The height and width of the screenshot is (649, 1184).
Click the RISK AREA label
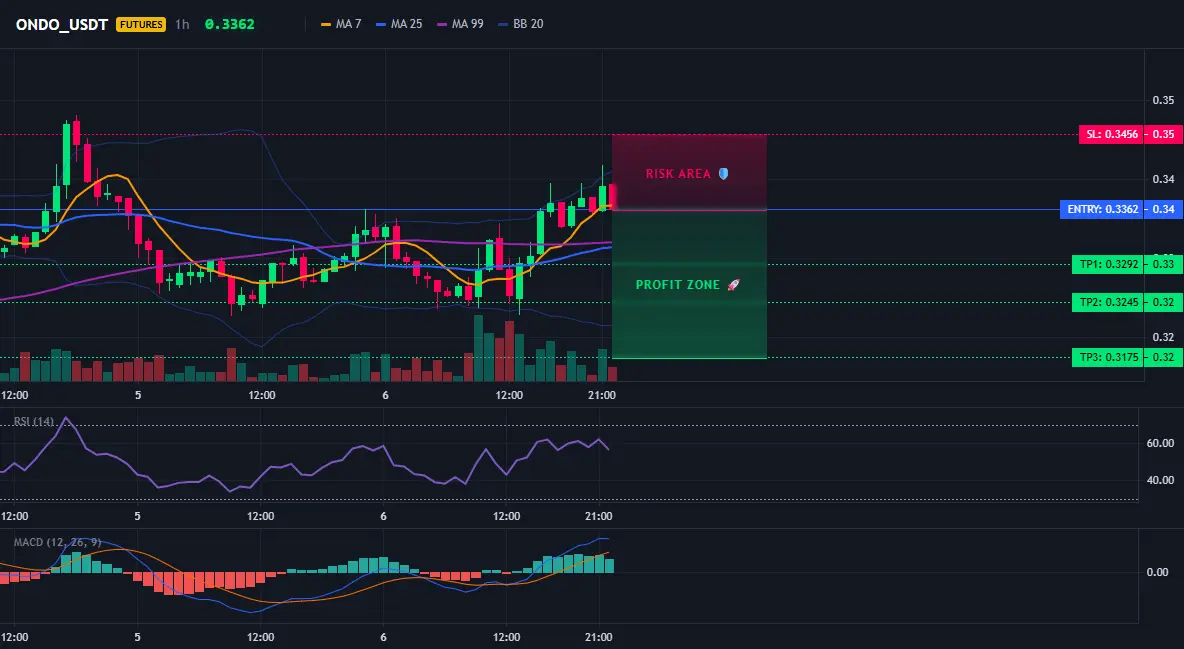tap(678, 174)
